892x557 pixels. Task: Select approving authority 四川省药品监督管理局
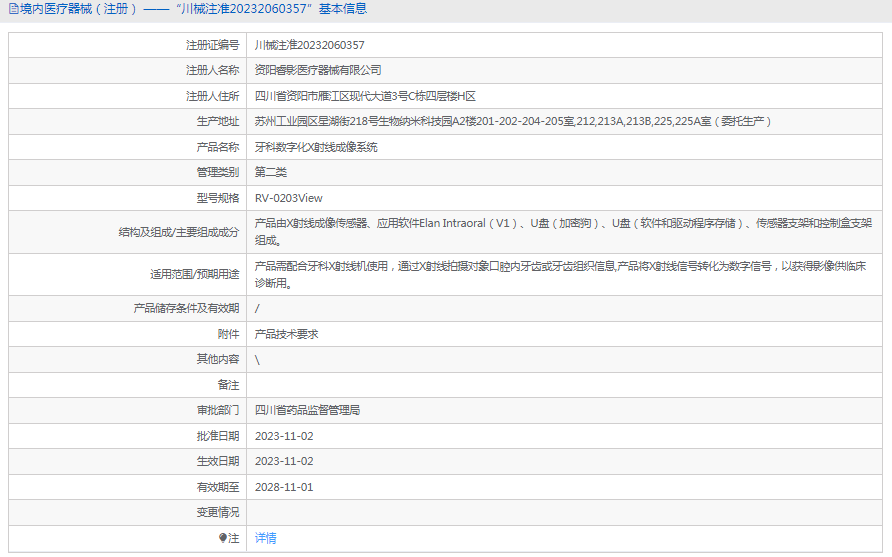(307, 410)
